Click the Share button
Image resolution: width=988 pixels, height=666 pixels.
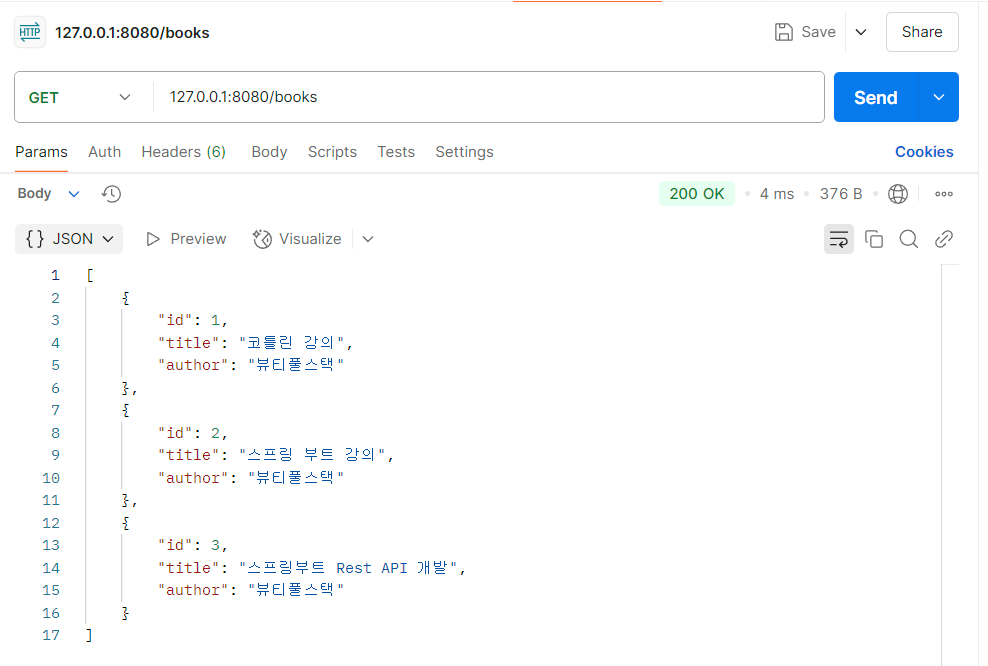(921, 31)
